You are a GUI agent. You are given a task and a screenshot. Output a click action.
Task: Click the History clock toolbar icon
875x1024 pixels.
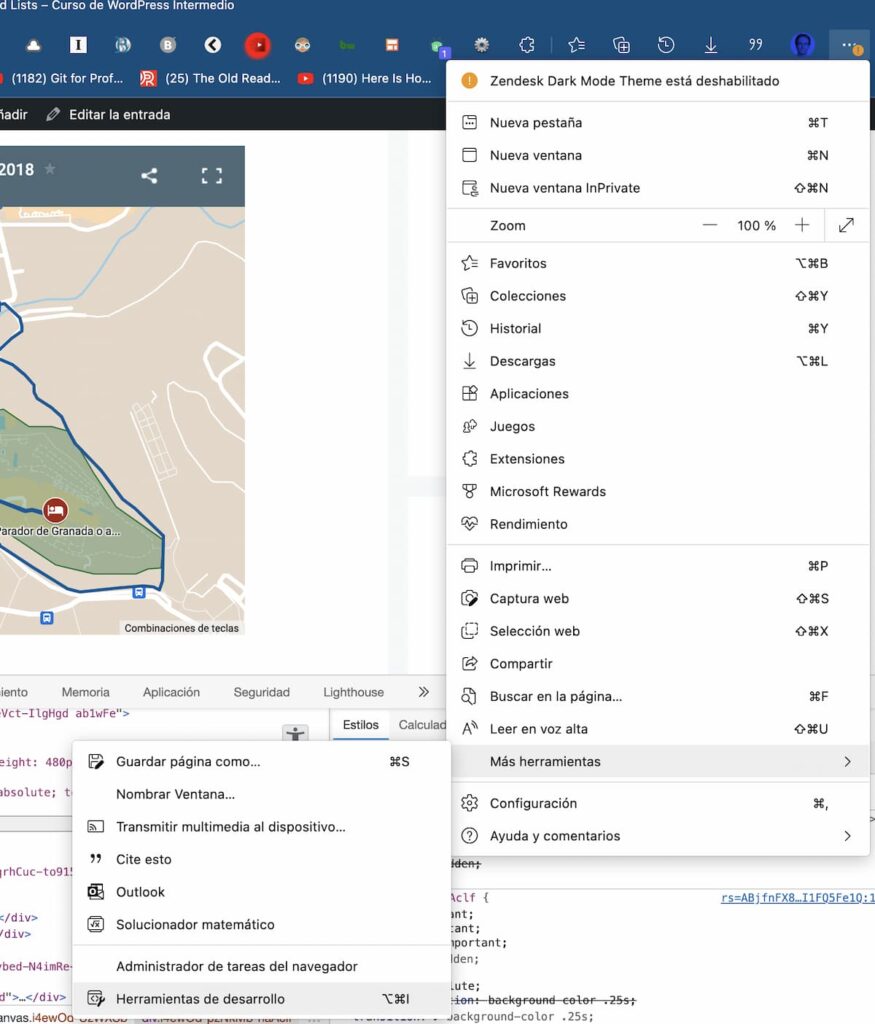(x=665, y=45)
